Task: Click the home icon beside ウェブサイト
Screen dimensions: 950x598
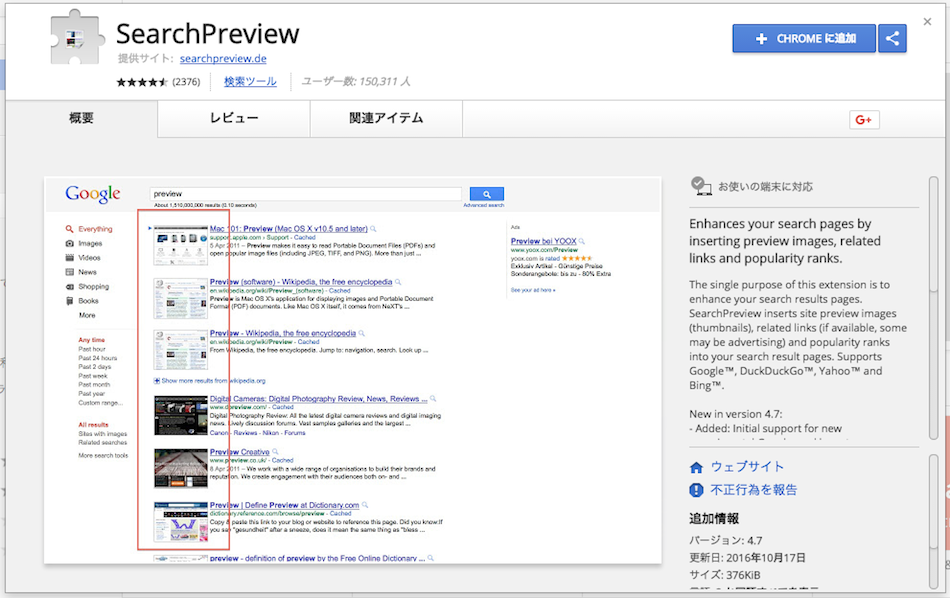Action: [696, 468]
